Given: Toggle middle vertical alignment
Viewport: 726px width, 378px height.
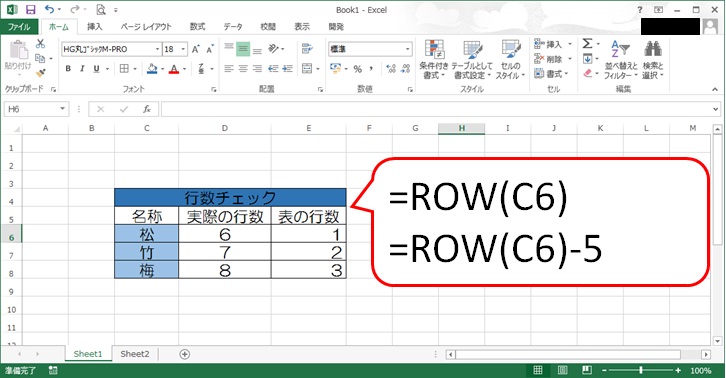Looking at the screenshot, I should point(243,49).
